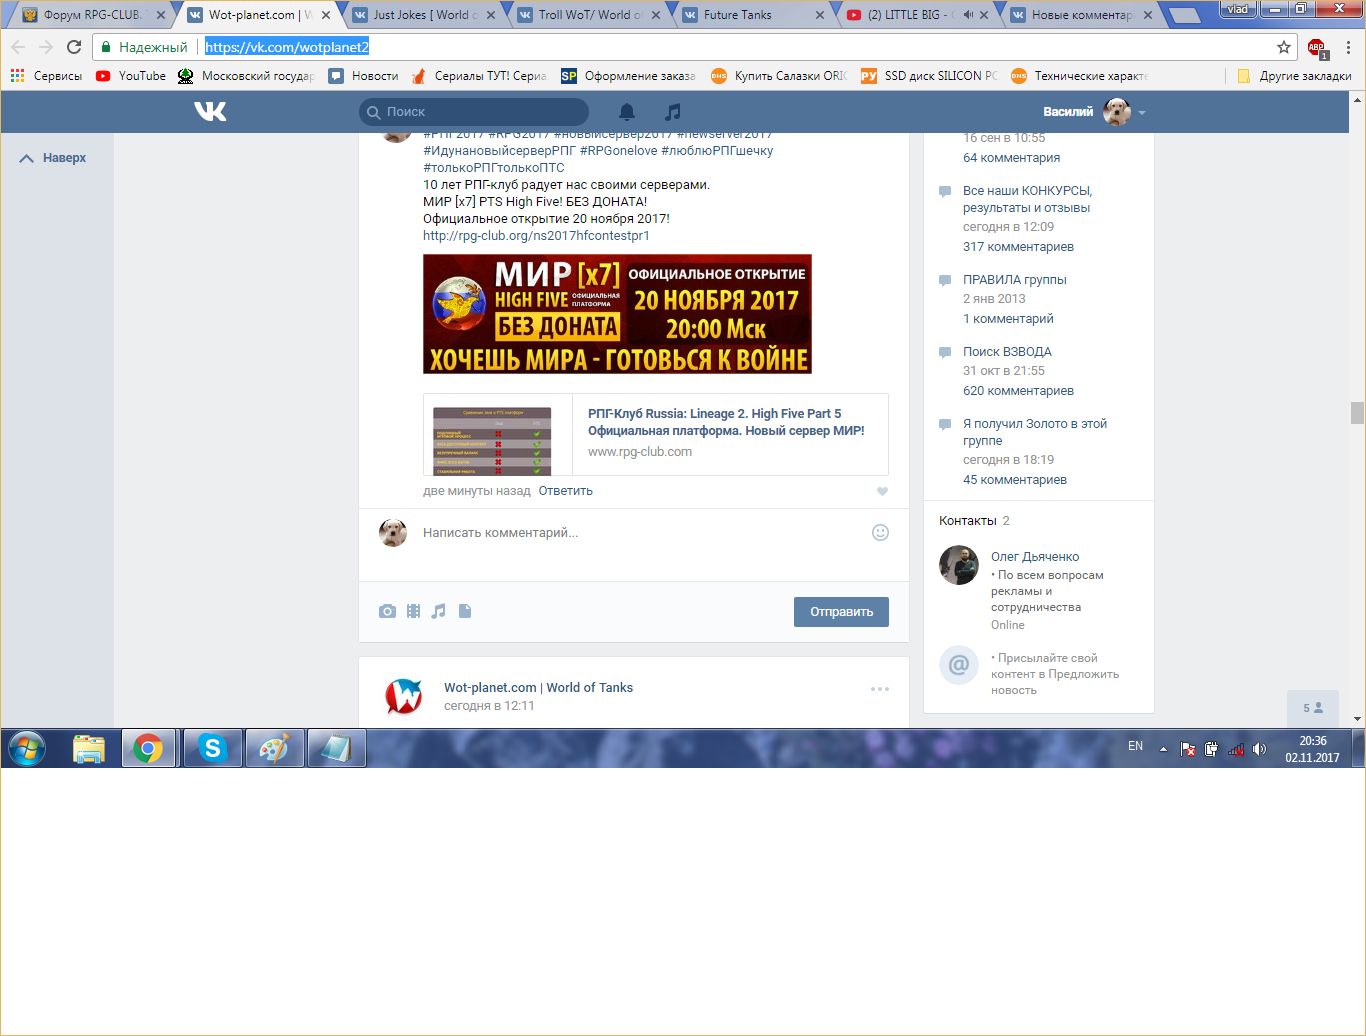The width and height of the screenshot is (1366, 1036).
Task: Like the comment with the heart icon
Action: click(x=882, y=491)
